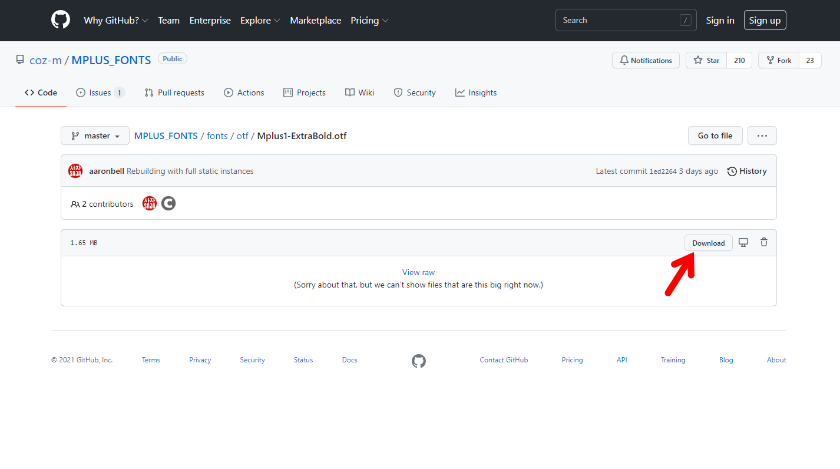Open the latest commit hash link
The height and width of the screenshot is (469, 840).
663,172
